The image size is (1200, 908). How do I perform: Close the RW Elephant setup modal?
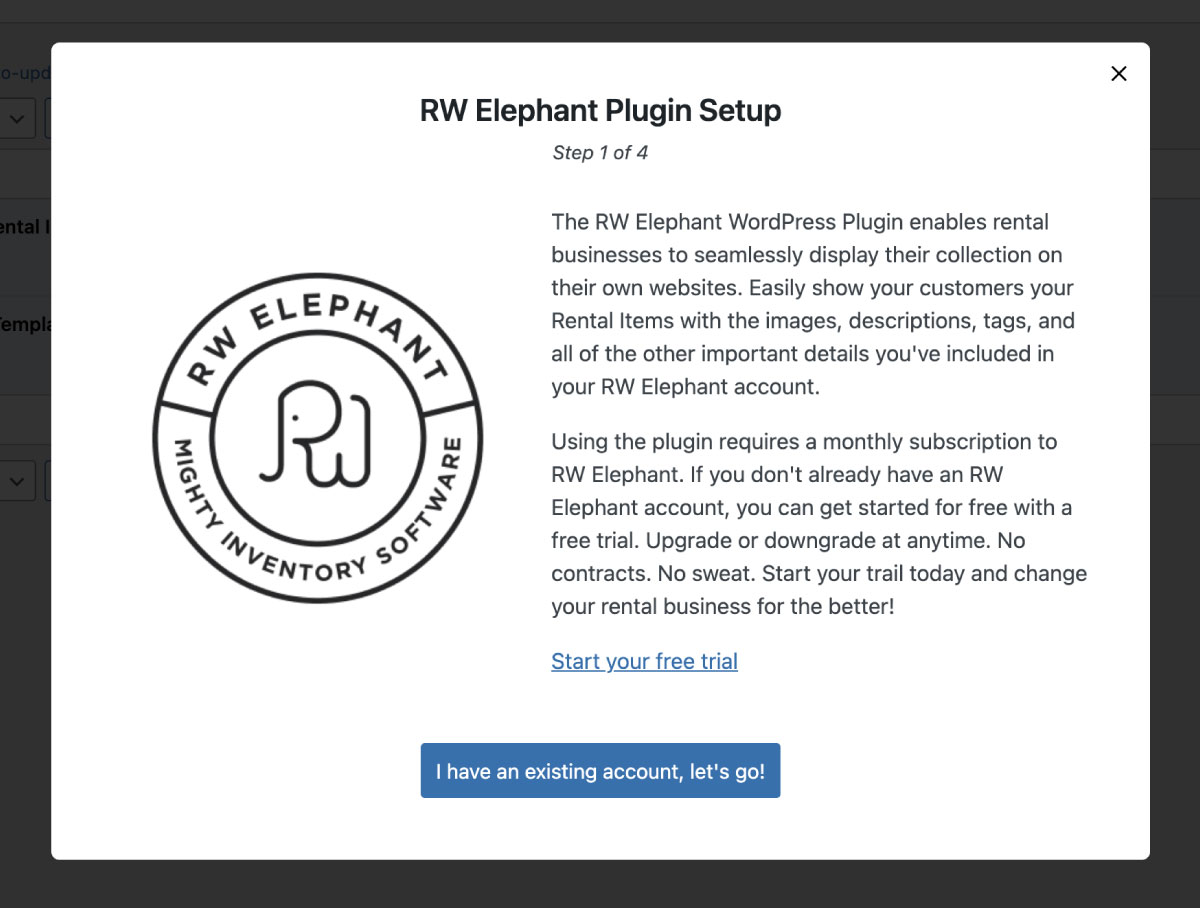(x=1119, y=73)
